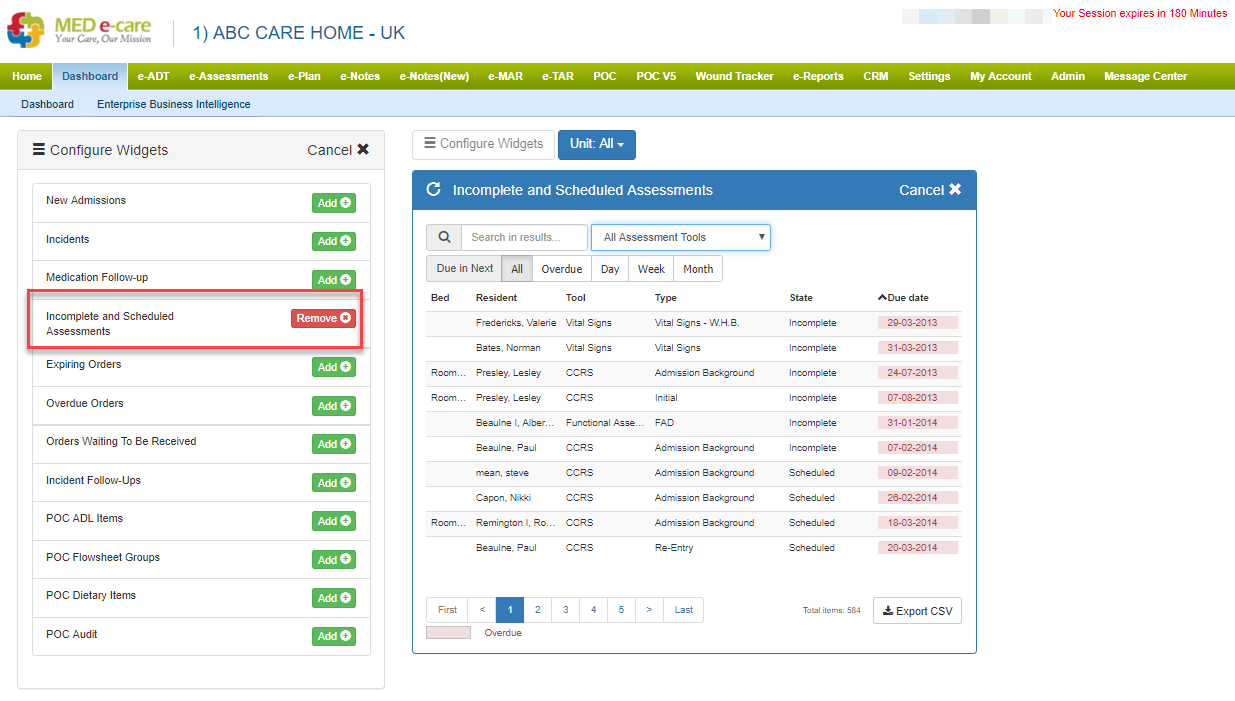Cancel the Configure Widgets panel

point(338,150)
